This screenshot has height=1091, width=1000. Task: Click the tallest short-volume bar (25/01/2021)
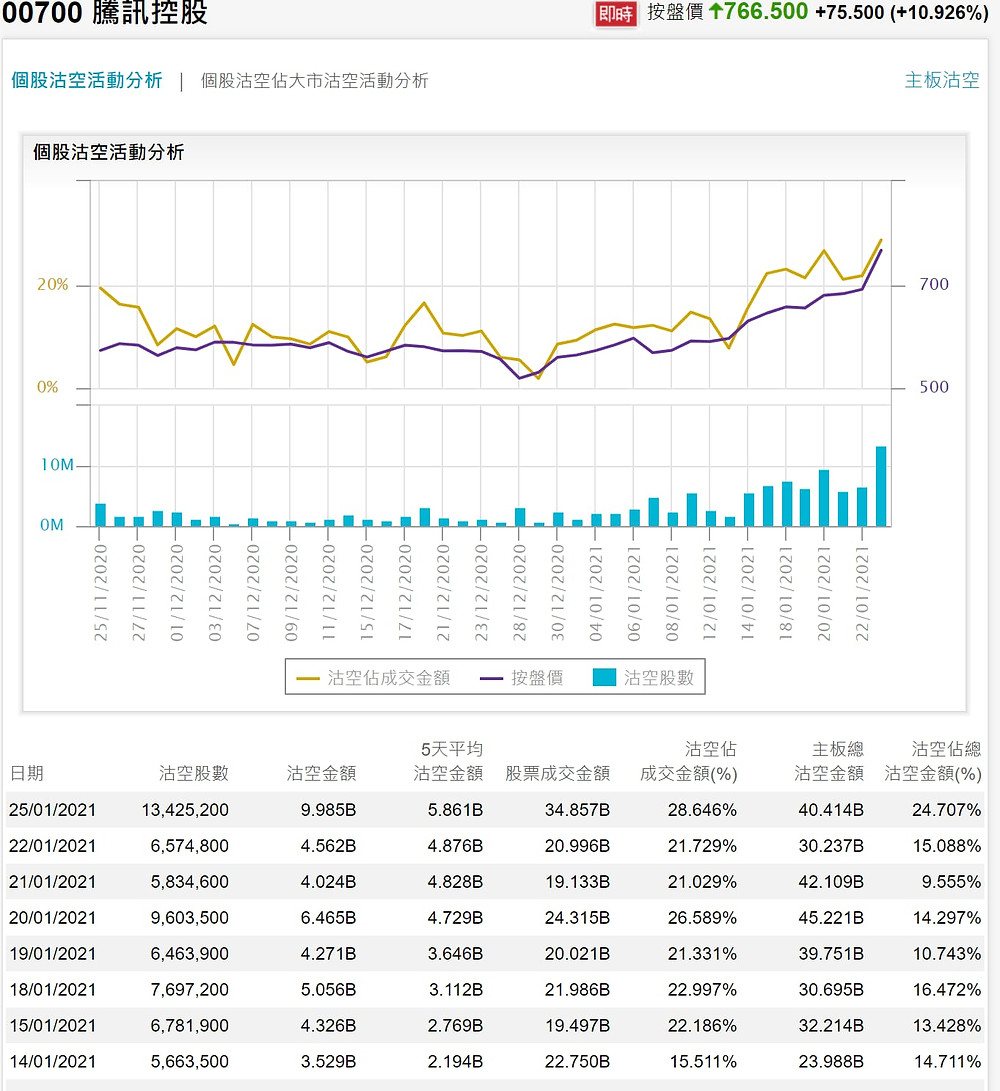tap(881, 486)
